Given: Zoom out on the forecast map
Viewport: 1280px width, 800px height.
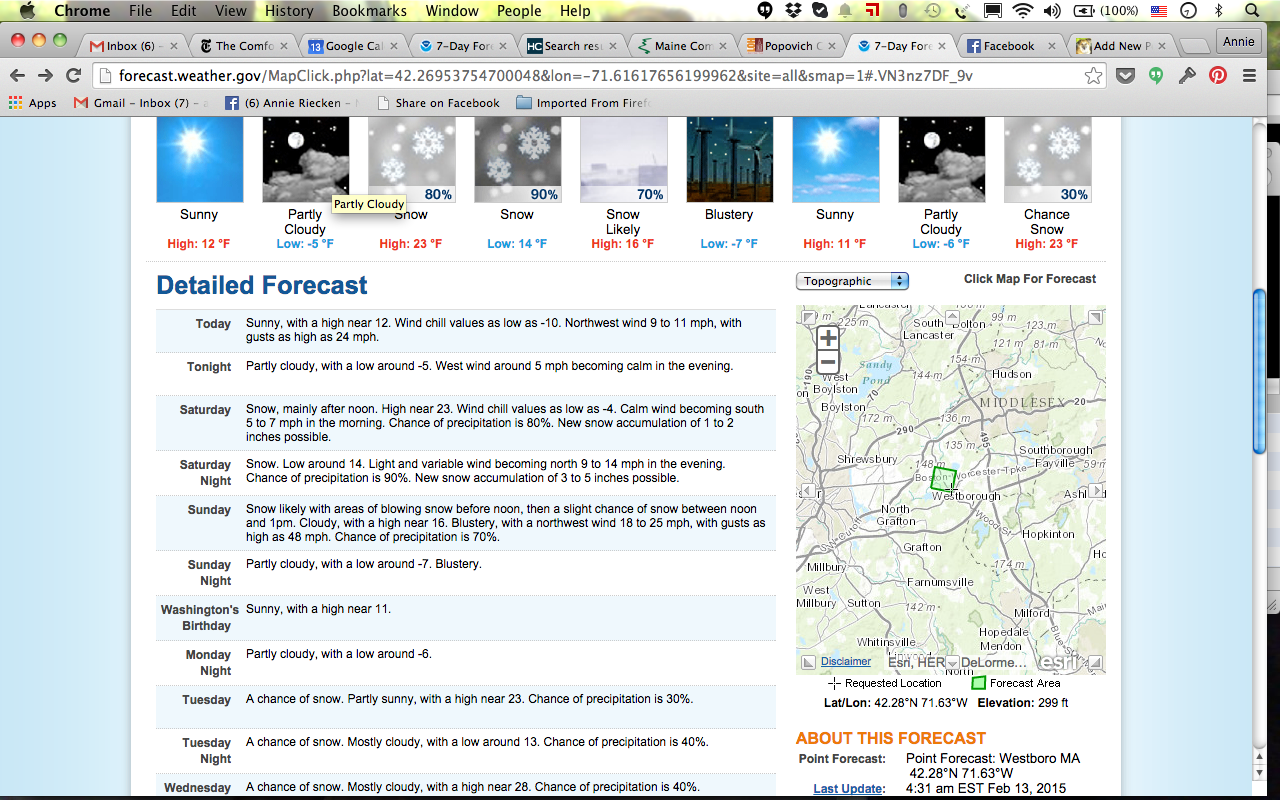Looking at the screenshot, I should 827,362.
